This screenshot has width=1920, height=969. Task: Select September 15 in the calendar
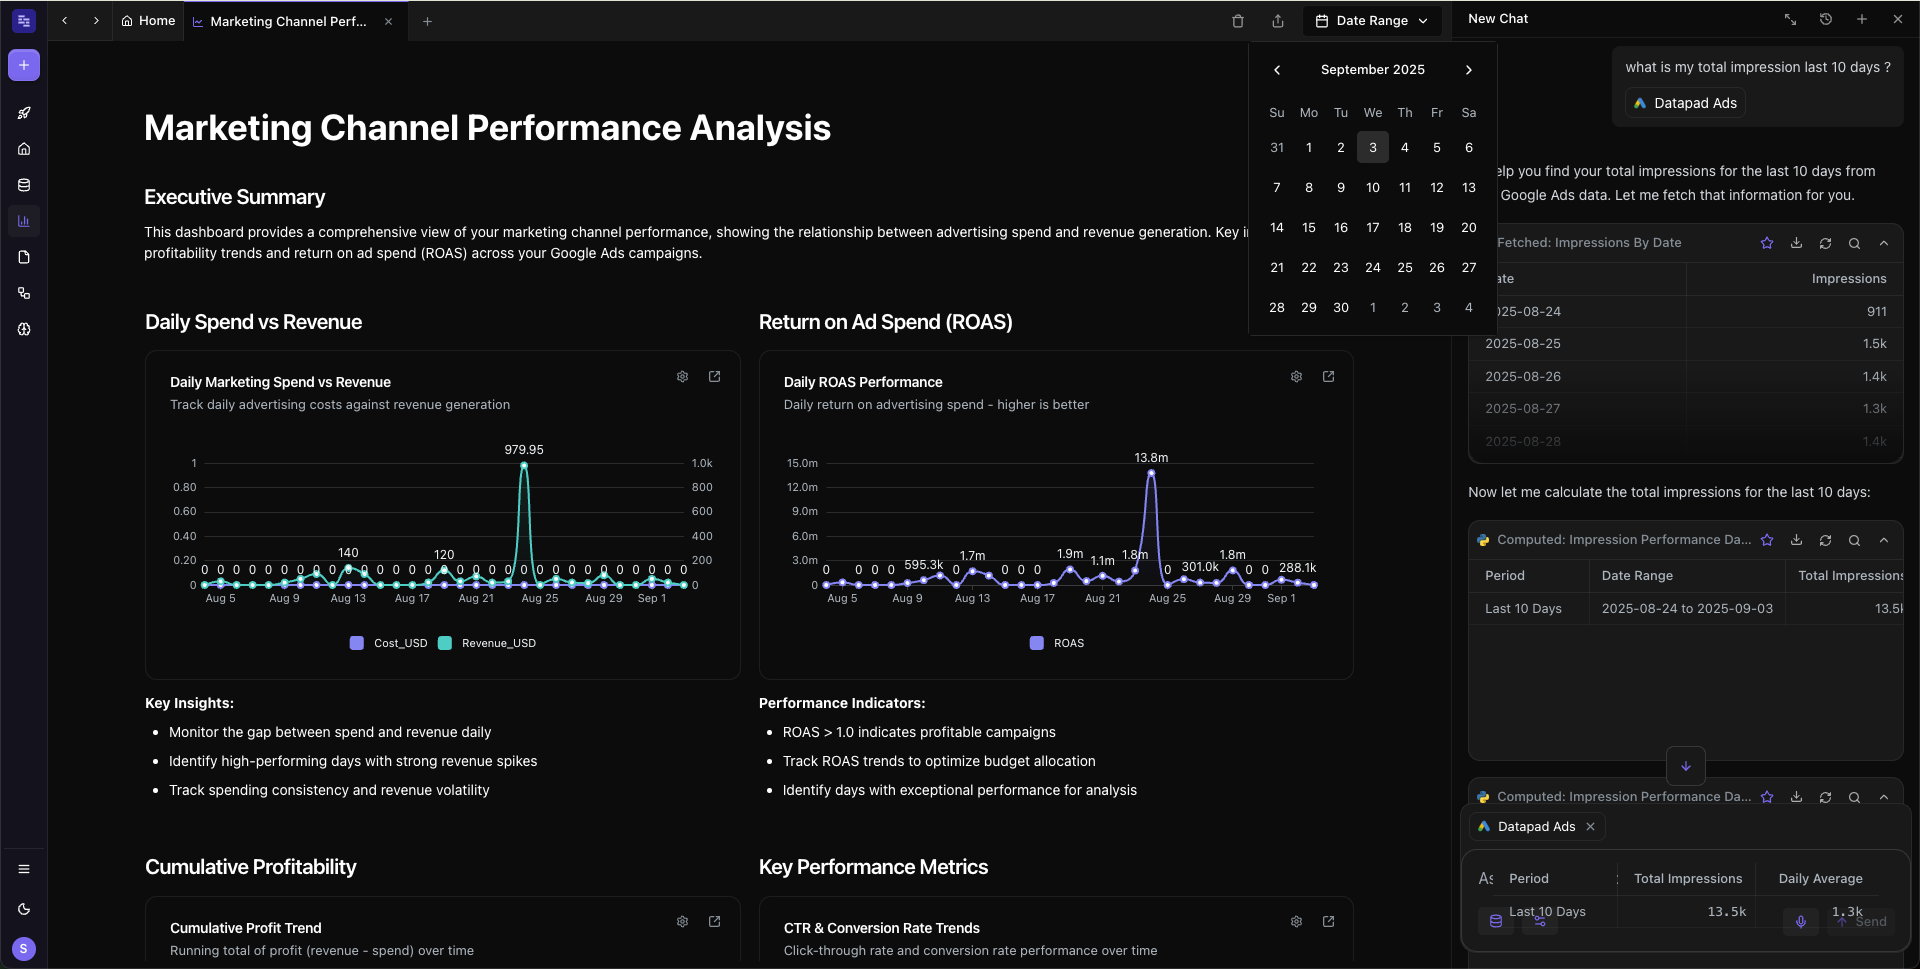[x=1309, y=228]
